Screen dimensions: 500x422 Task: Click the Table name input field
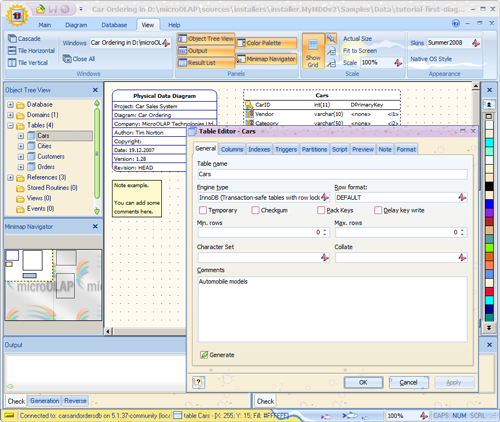coord(332,174)
